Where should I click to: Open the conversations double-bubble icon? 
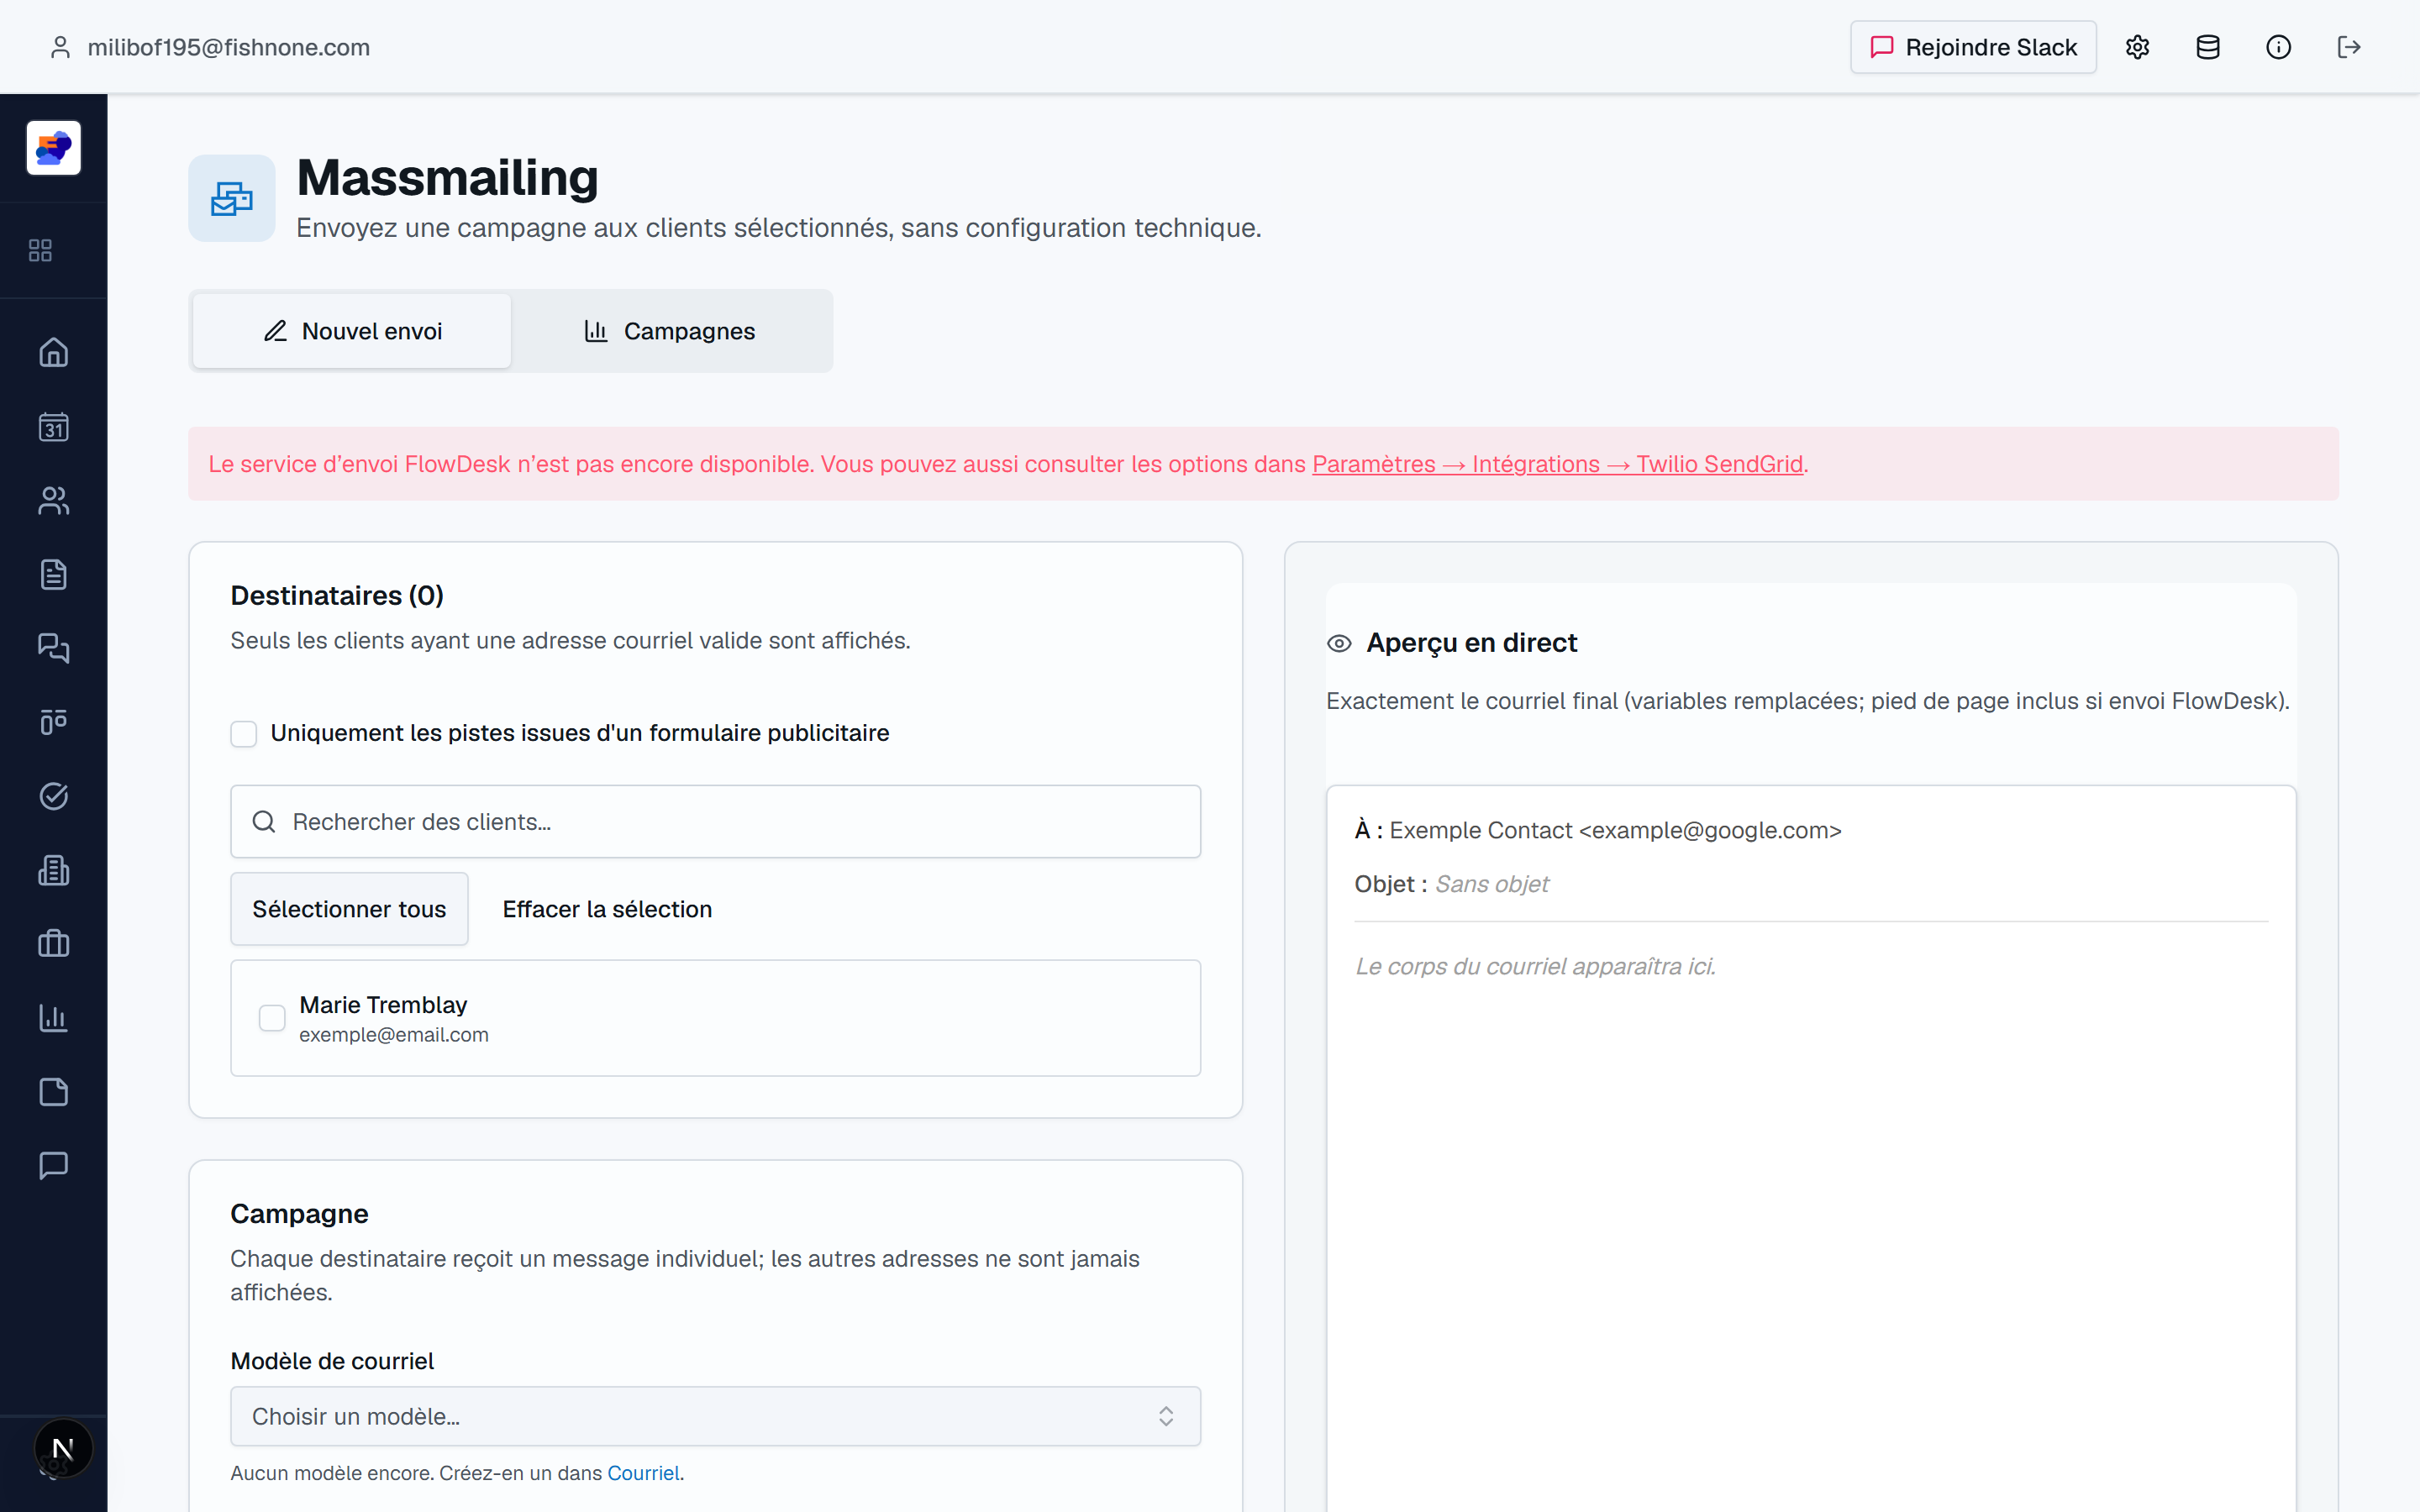(54, 648)
